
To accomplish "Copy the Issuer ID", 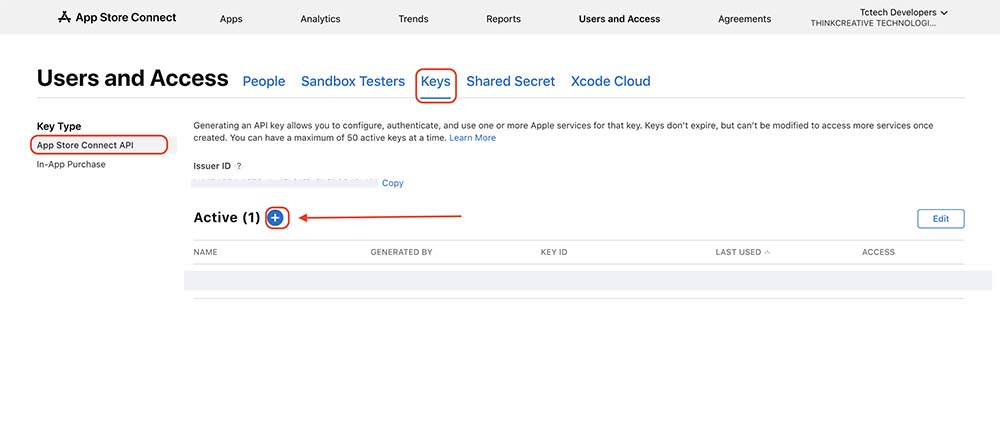I will 393,183.
